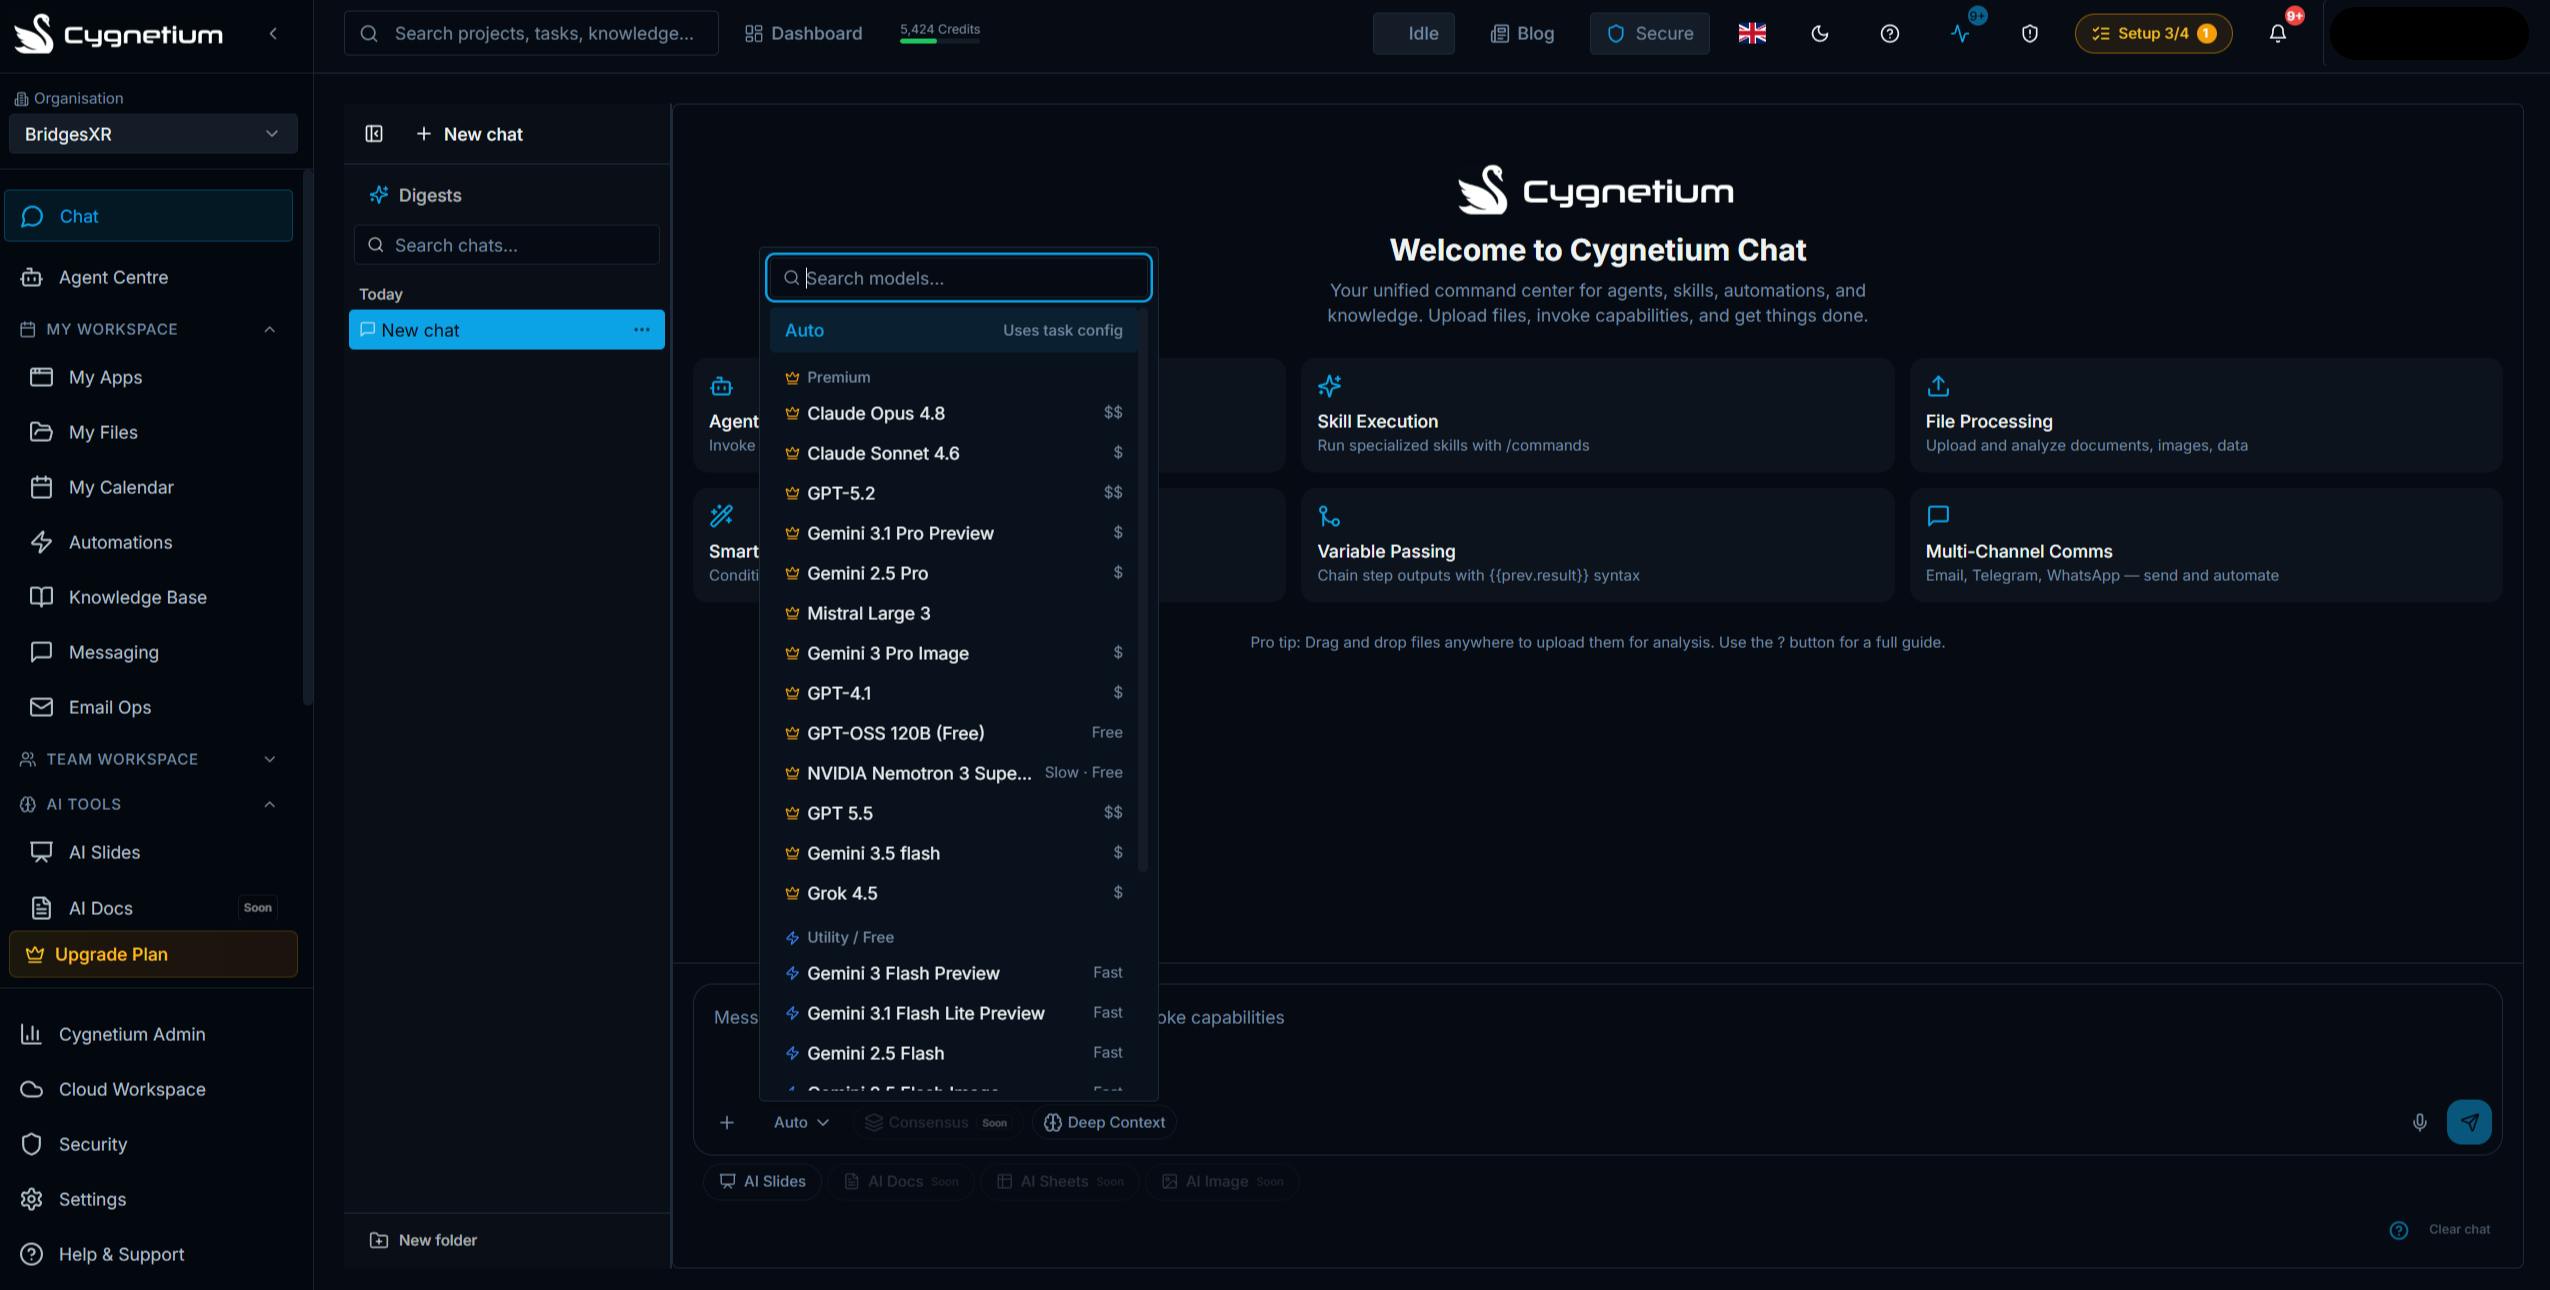Open Digests
The height and width of the screenshot is (1290, 2550).
[415, 195]
